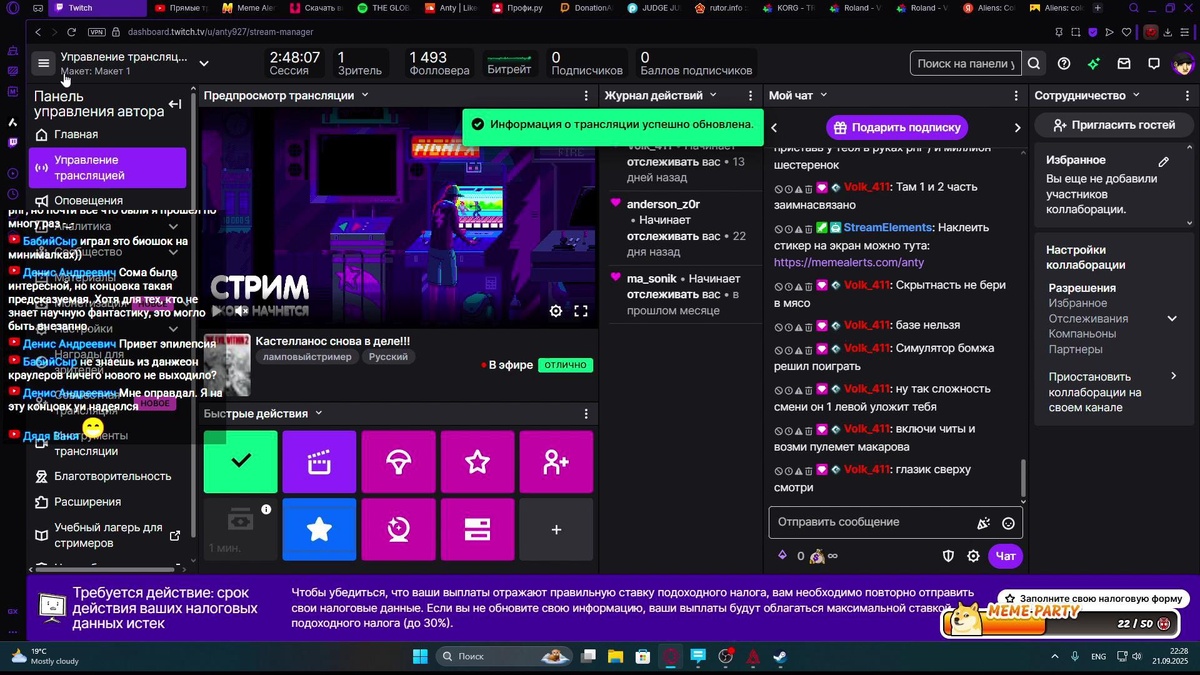The image size is (1200, 675).
Task: Click the Русский language tag
Action: pos(388,357)
